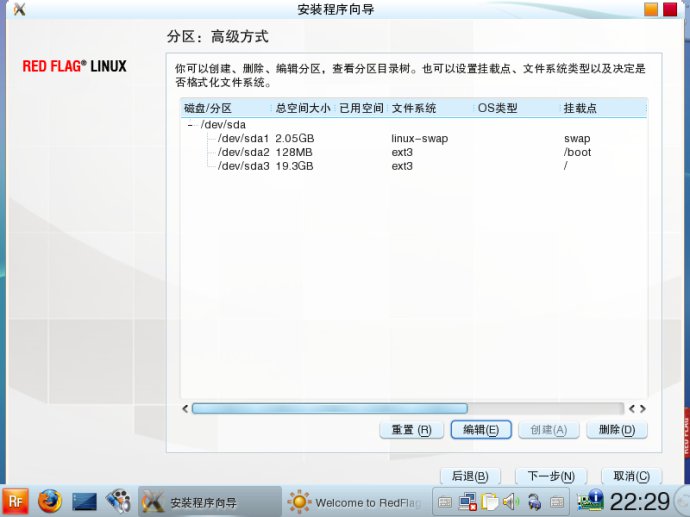Click the volume speaker tray icon
Viewport: 690px width, 517px height.
pos(511,501)
